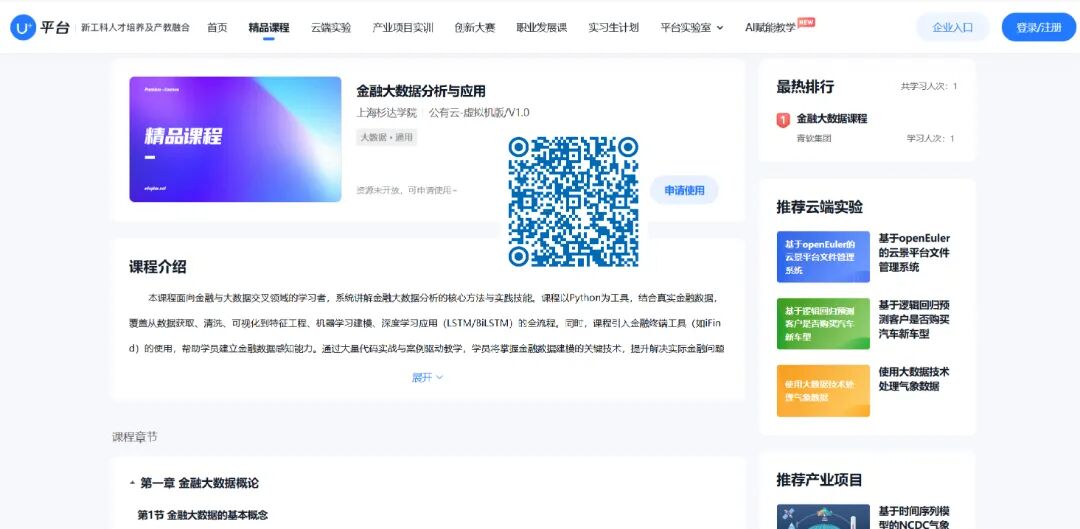This screenshot has width=1080, height=529.
Task: Open 使用大数据技术处理气象数据 title link
Action: (x=914, y=379)
